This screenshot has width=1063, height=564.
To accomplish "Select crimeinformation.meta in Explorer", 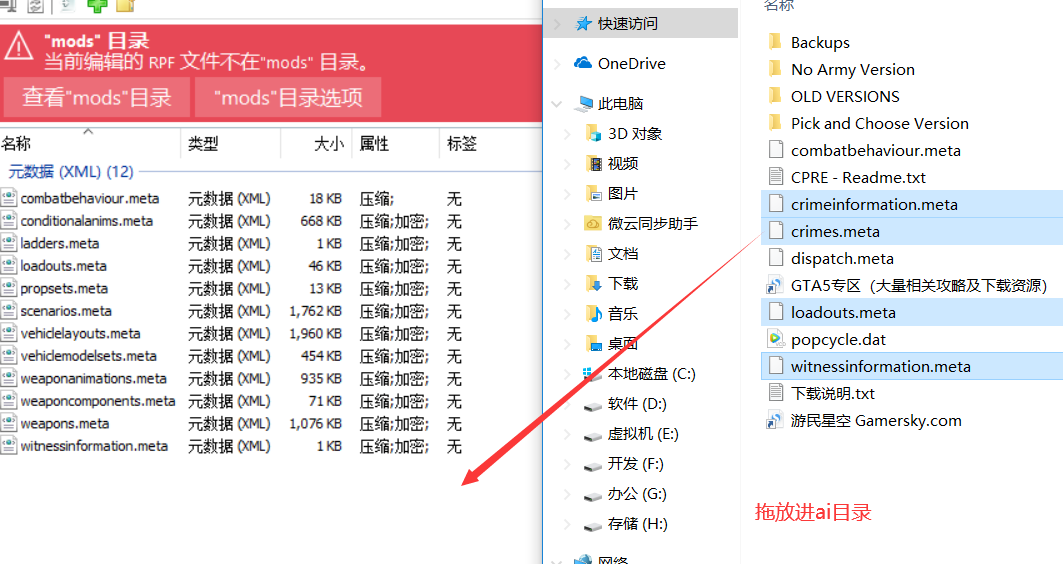I will [912, 204].
